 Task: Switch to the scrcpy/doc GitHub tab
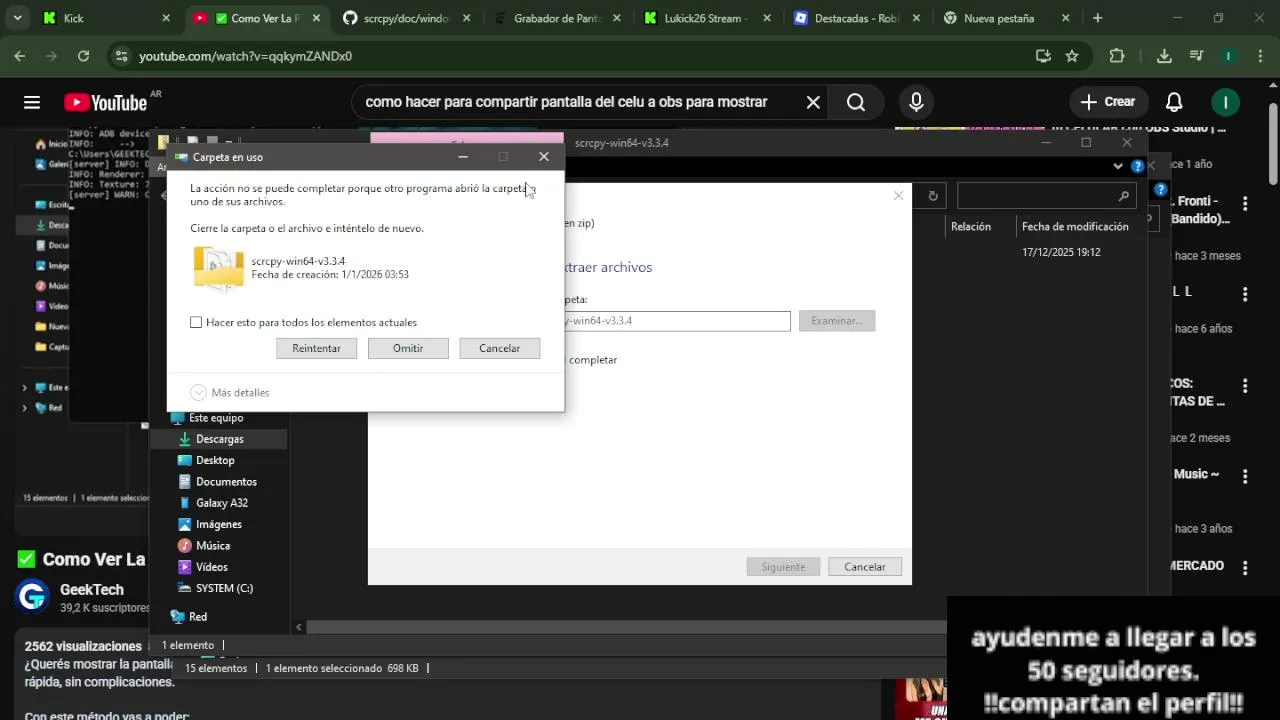(407, 18)
